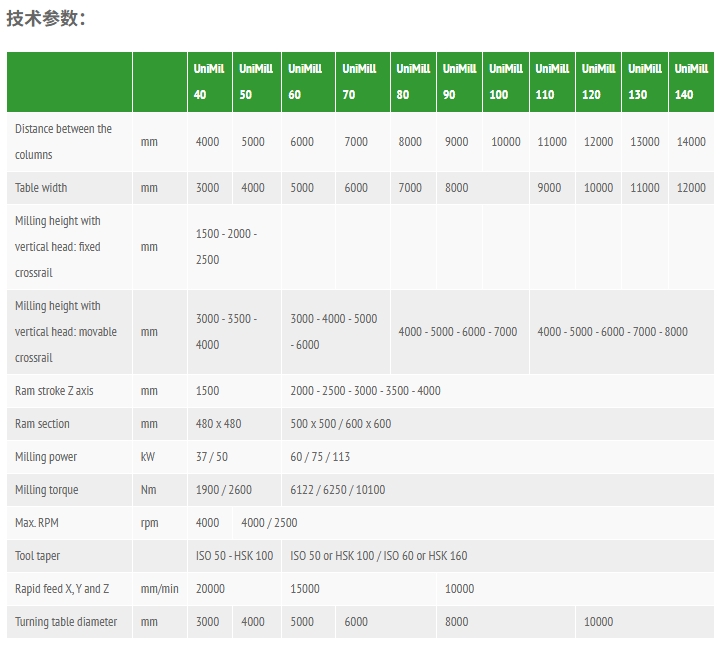The width and height of the screenshot is (720, 657).
Task: Select the 6122 / 6250 / 10100 torque value
Action: point(338,490)
